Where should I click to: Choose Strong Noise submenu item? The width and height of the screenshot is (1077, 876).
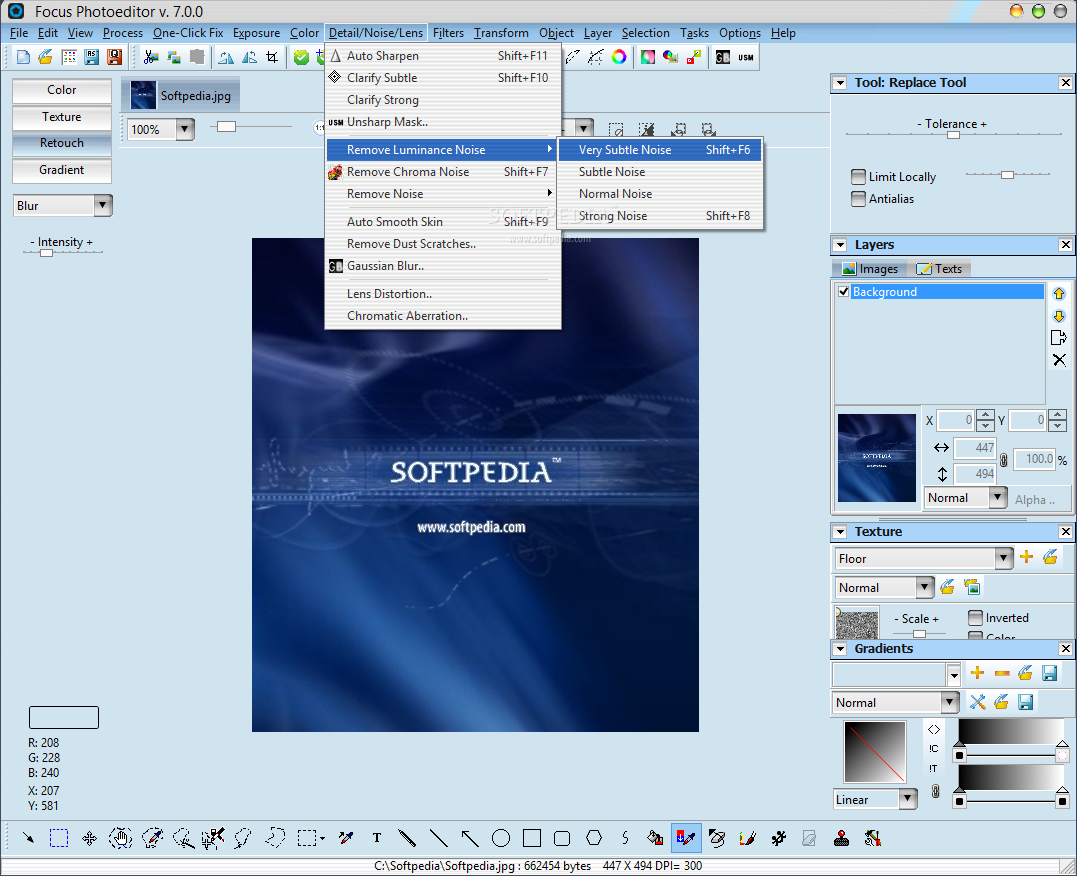[x=660, y=216]
